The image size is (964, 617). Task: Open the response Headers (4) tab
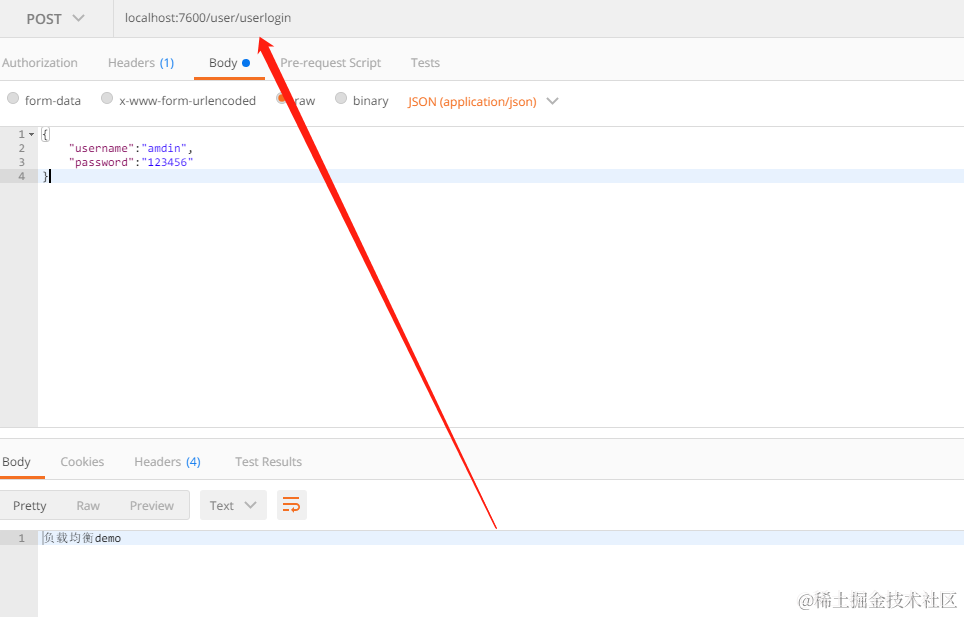(167, 462)
